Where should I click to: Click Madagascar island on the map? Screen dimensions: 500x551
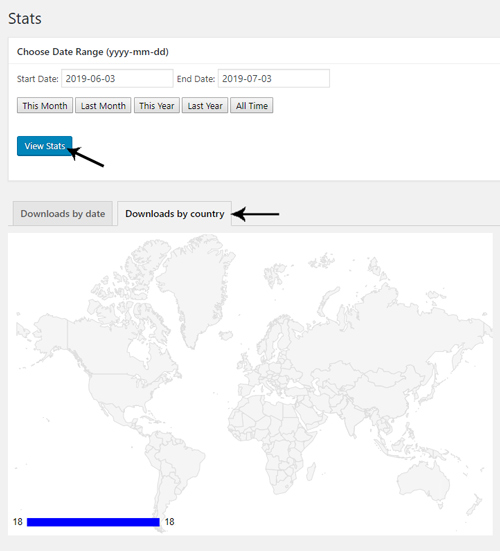[x=311, y=472]
